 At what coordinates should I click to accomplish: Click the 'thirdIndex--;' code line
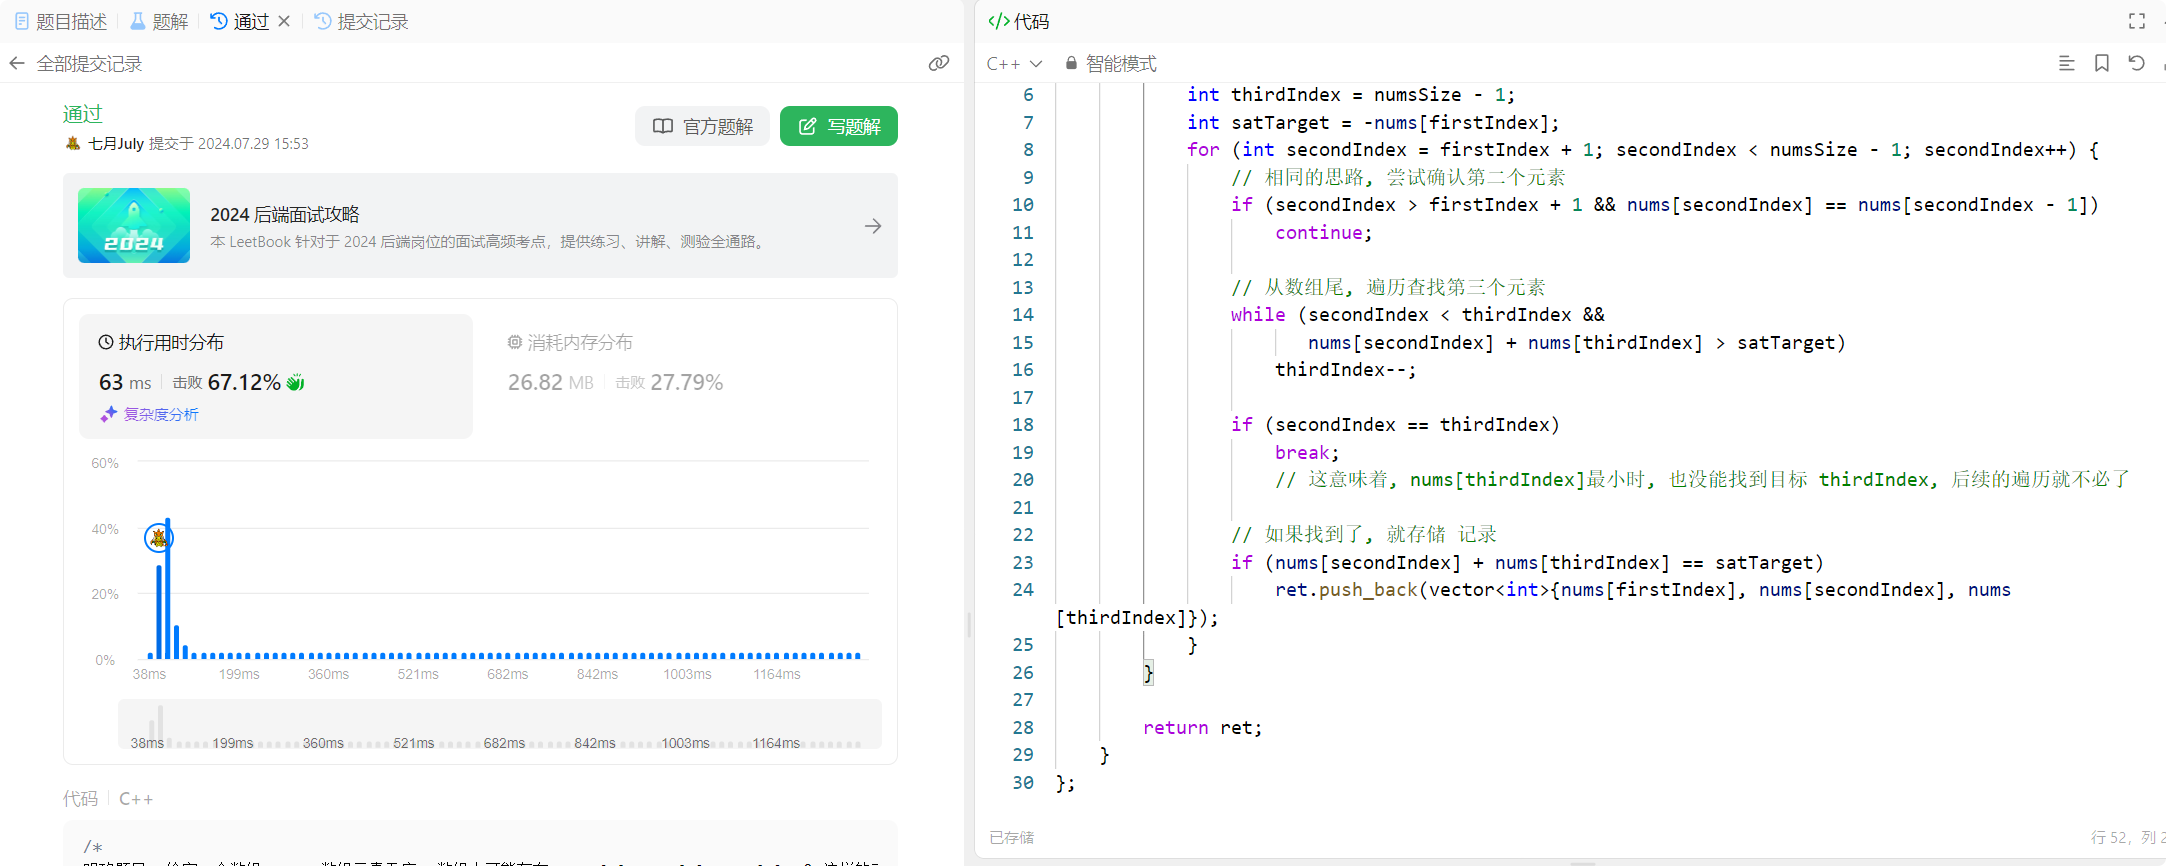click(x=1346, y=370)
